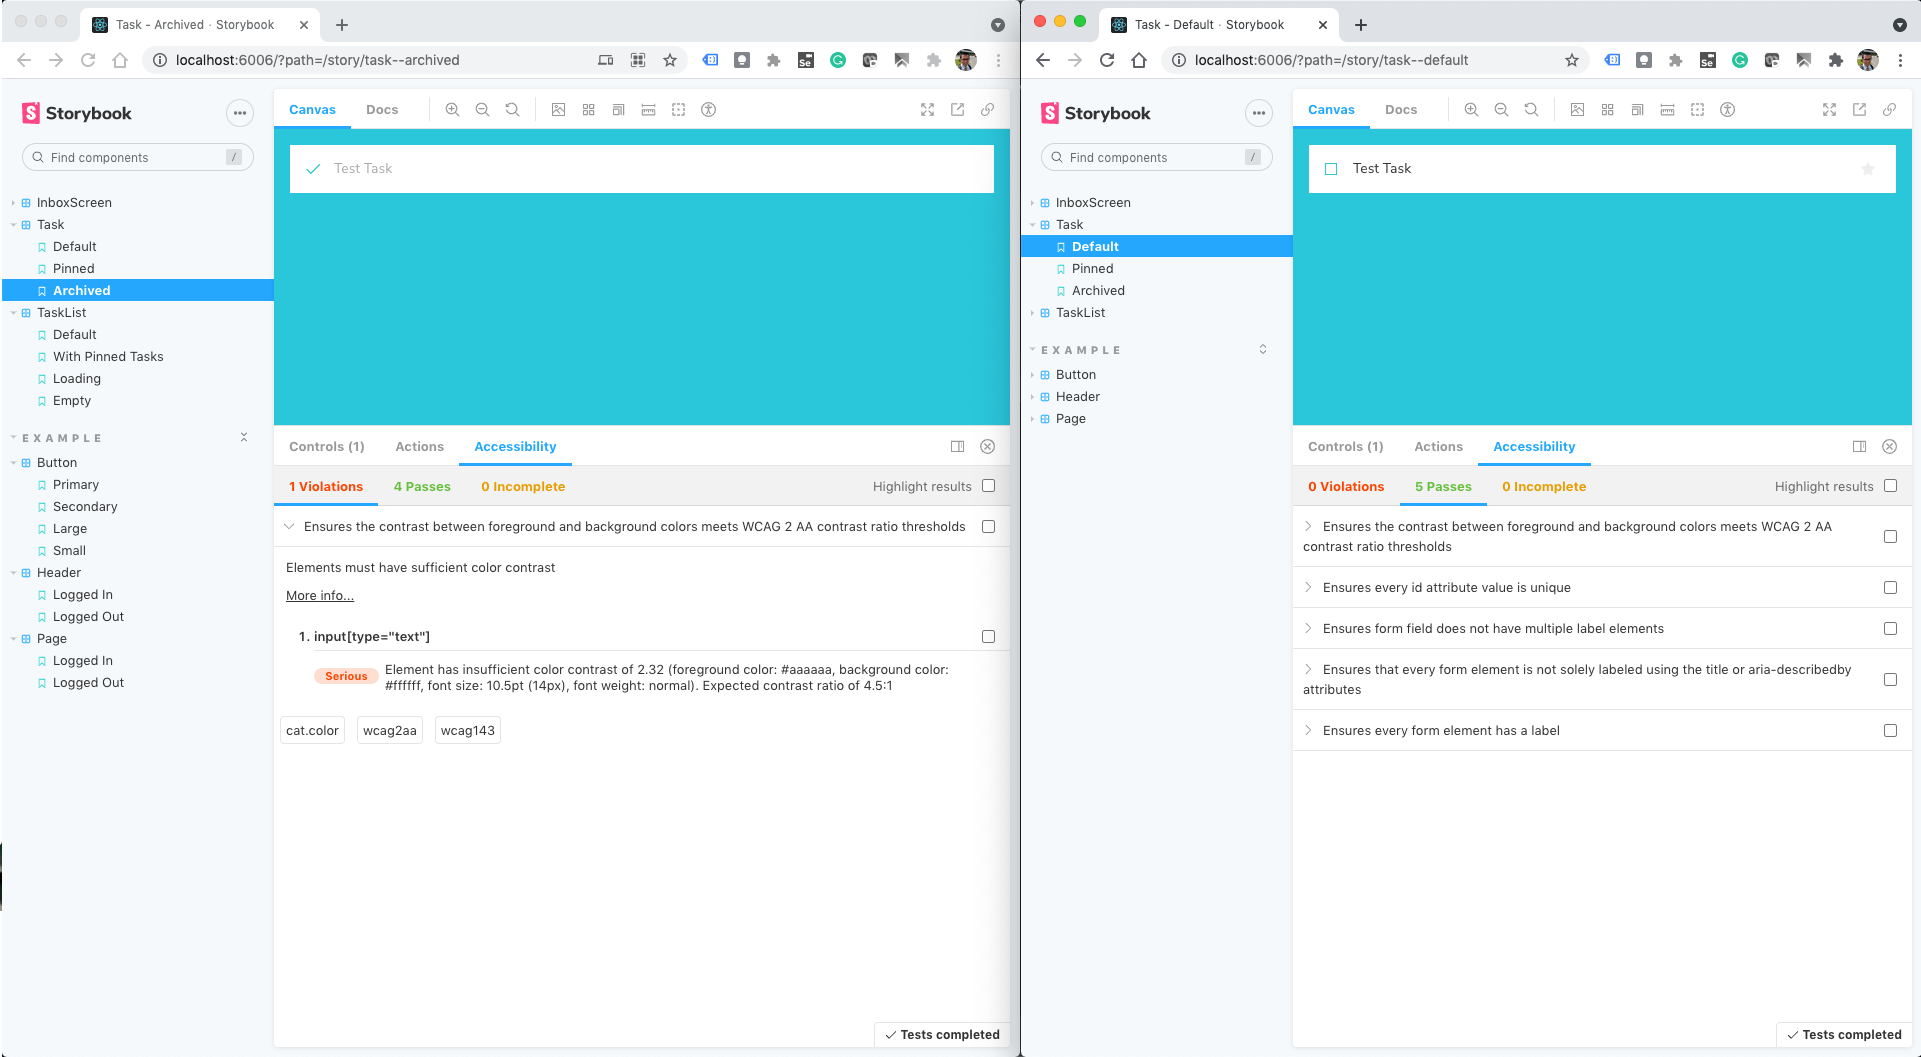Reload the page in right browser window
The image size is (1921, 1057).
pos(1107,60)
